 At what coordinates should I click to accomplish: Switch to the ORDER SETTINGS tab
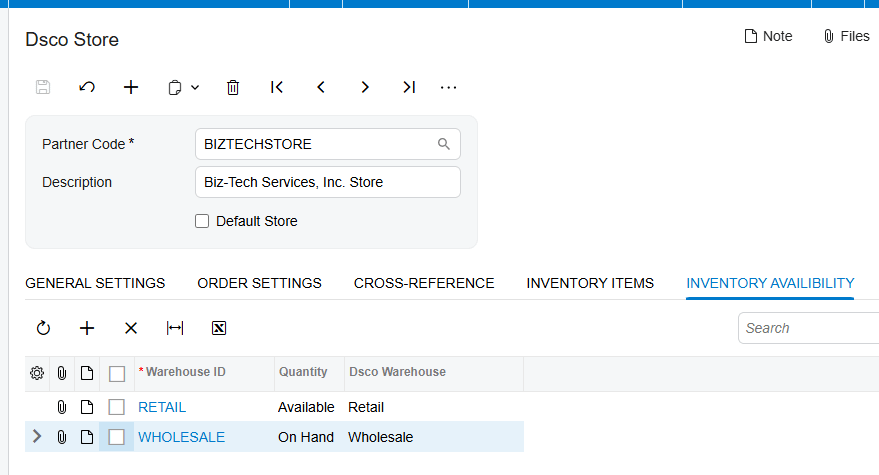[260, 283]
